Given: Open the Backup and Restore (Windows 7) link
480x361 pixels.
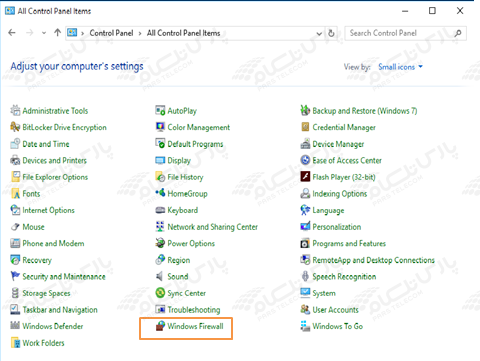Looking at the screenshot, I should (365, 111).
